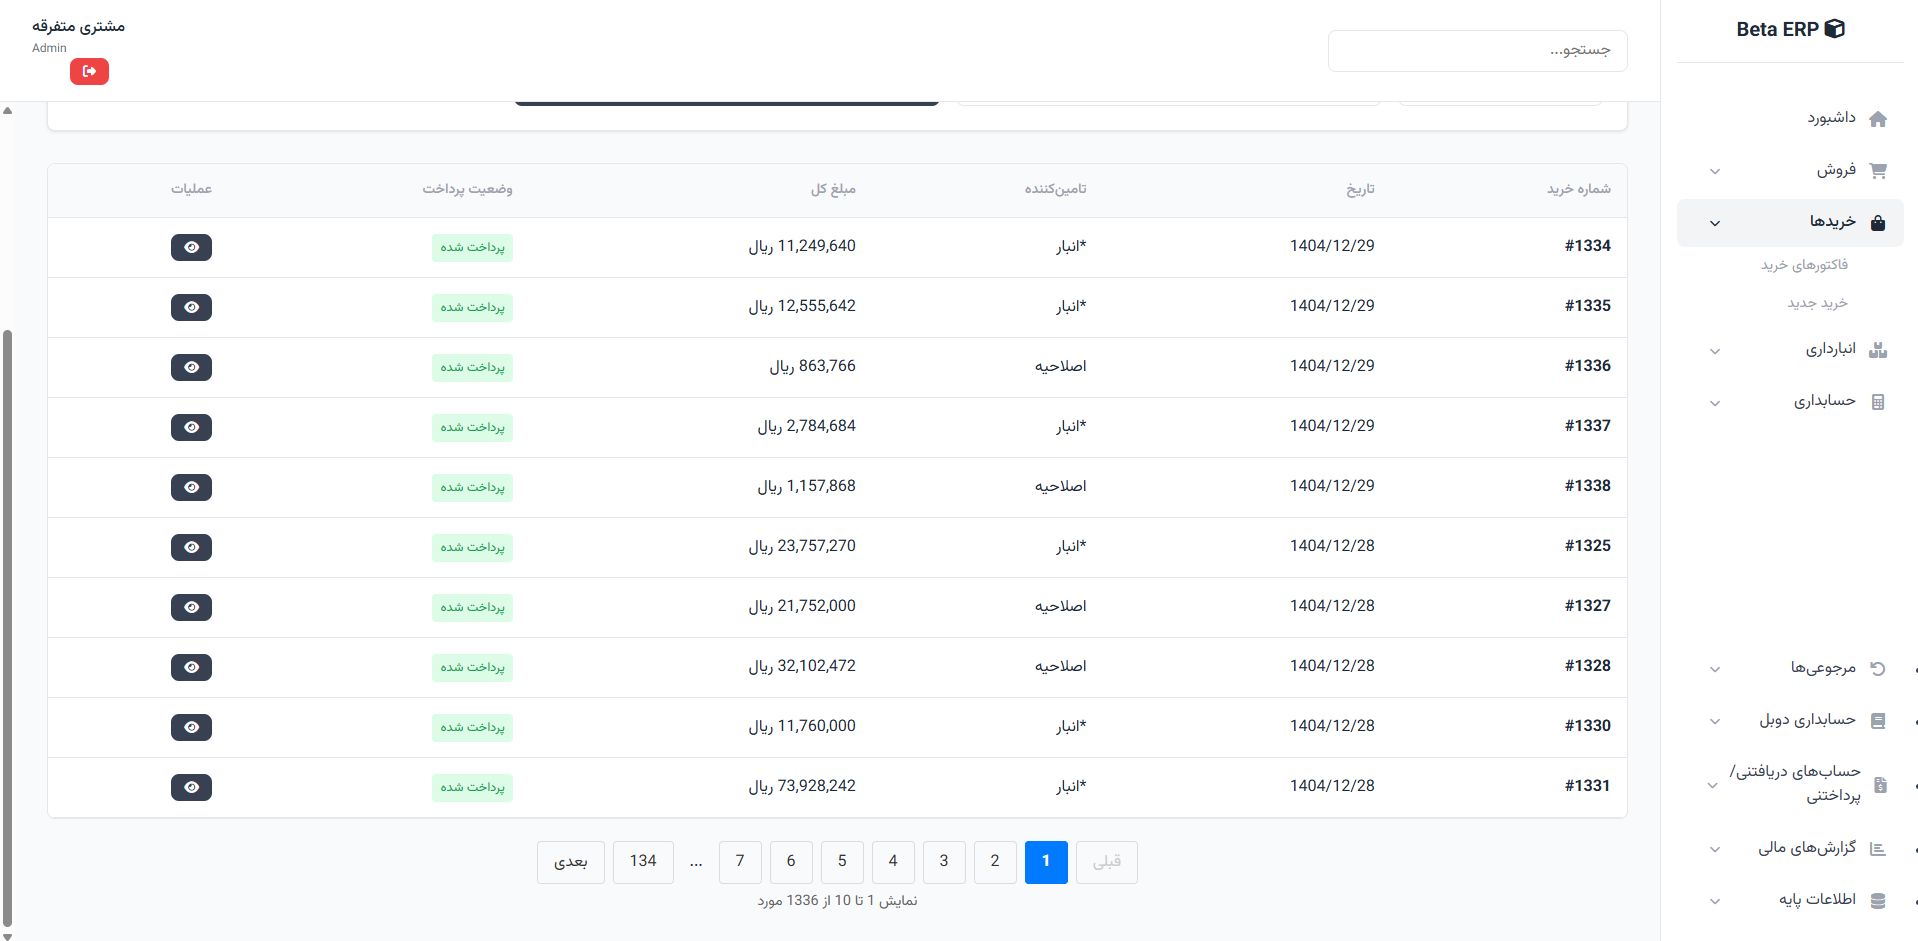The image size is (1918, 941).
Task: Click the scrollbar up arrow
Action: coord(8,111)
